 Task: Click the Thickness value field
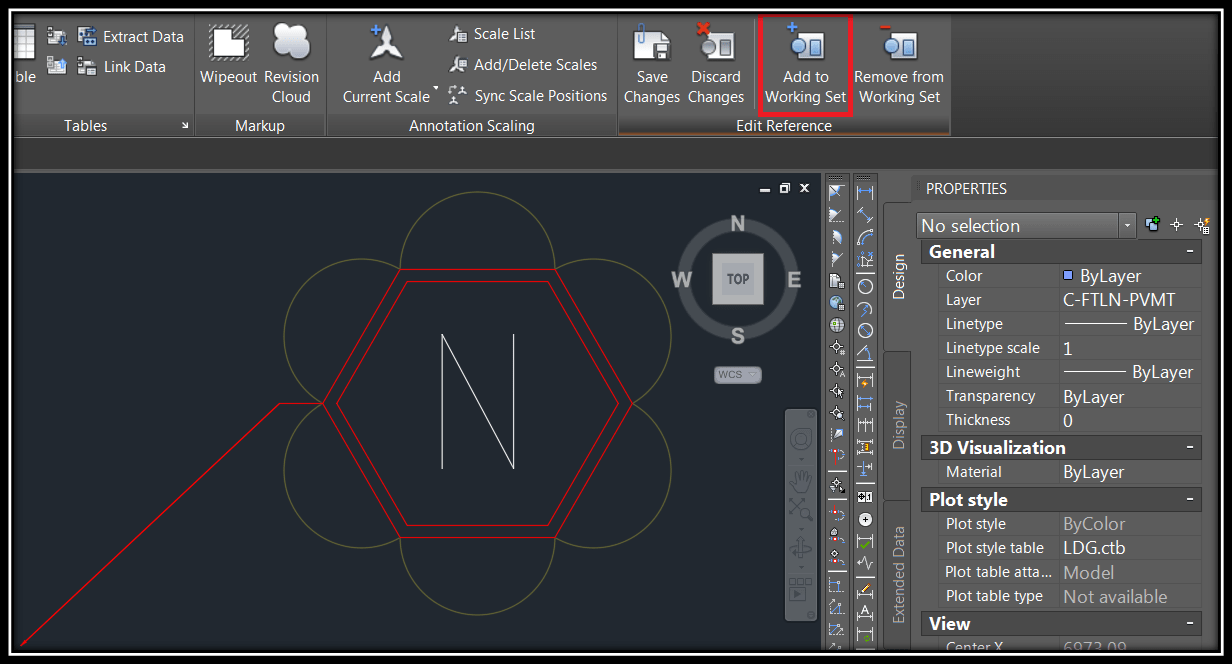[1130, 420]
